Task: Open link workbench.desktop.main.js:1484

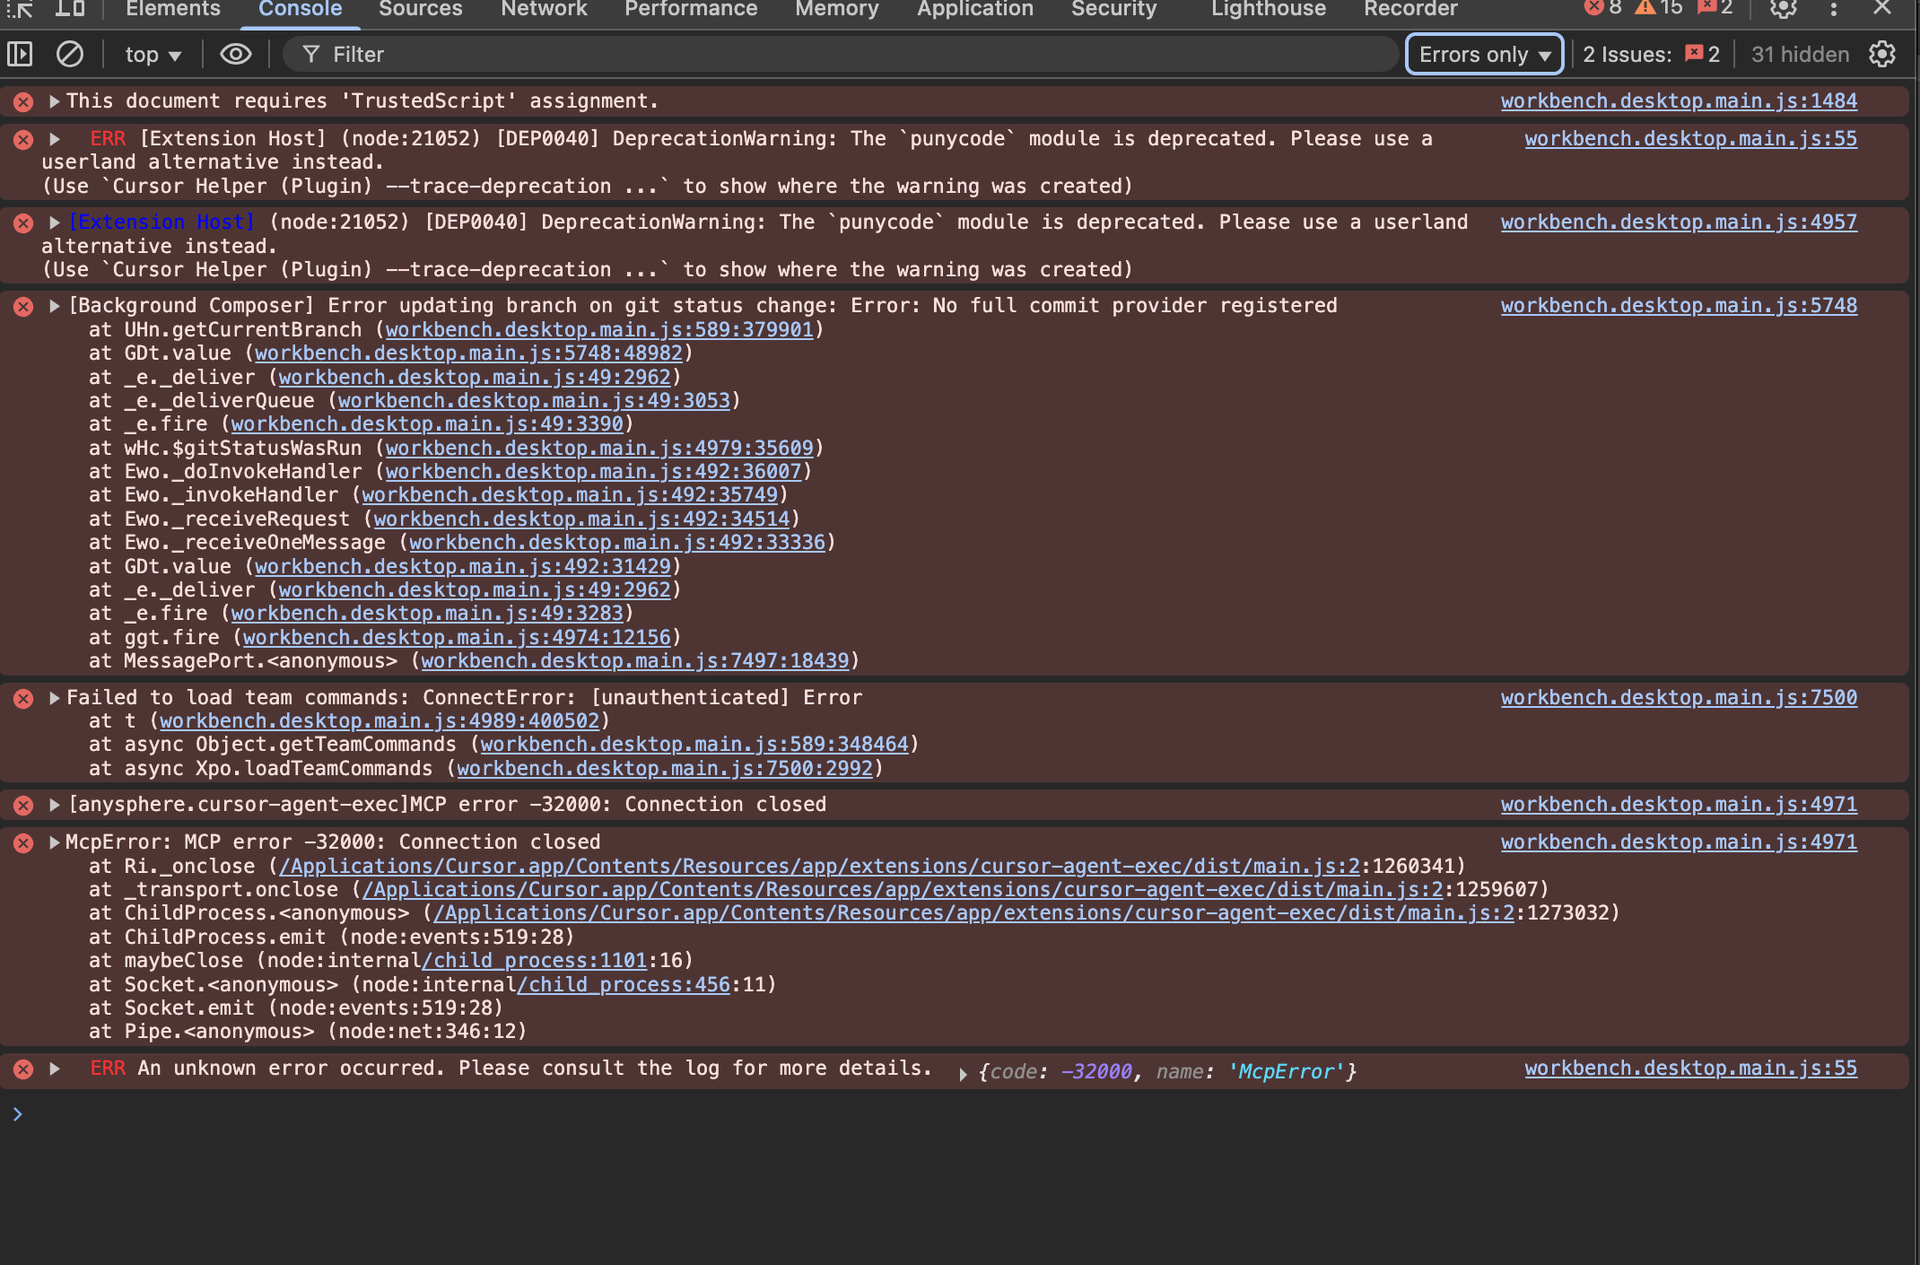Action: [1678, 101]
